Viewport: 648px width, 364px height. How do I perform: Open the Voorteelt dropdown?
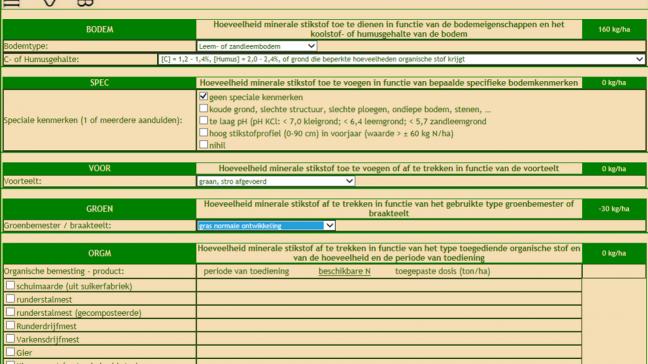point(276,181)
